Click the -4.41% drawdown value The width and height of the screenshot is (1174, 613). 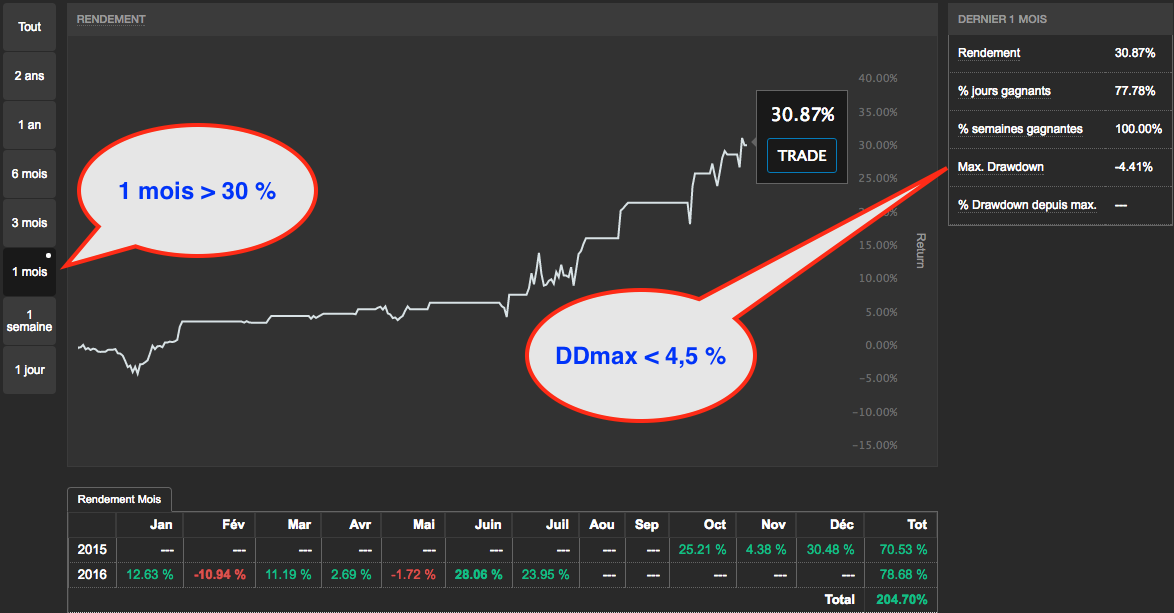pyautogui.click(x=1134, y=167)
